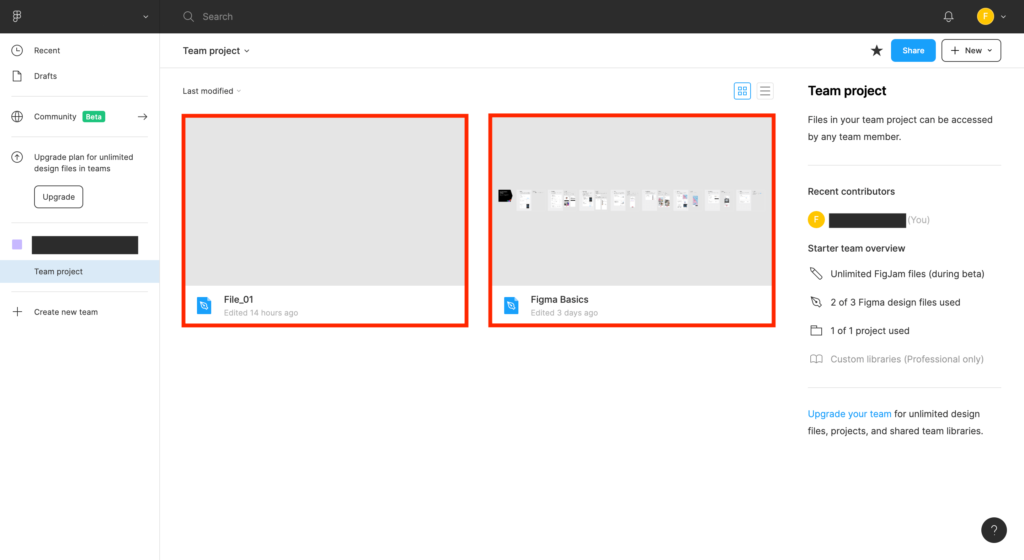Screen dimensions: 1024x560
Task: Select the purple team color square
Action: [17, 245]
